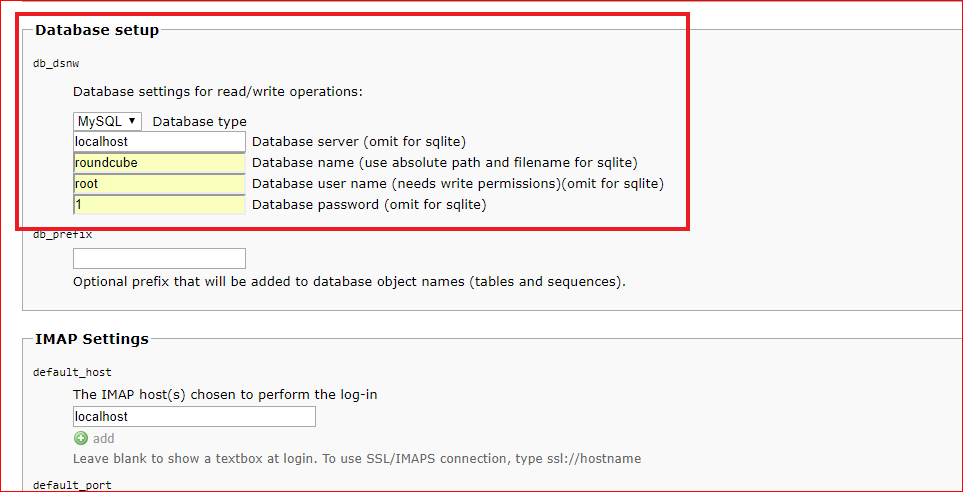Screen dimensions: 963x492
Task: Focus the IMAP default_host localhost field
Action: (x=194, y=416)
